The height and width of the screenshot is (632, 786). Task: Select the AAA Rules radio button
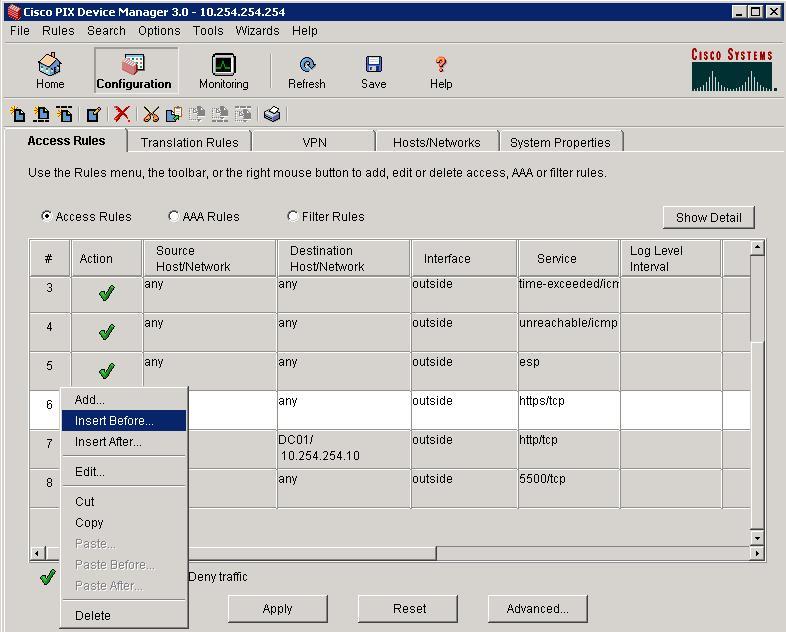pyautogui.click(x=173, y=216)
